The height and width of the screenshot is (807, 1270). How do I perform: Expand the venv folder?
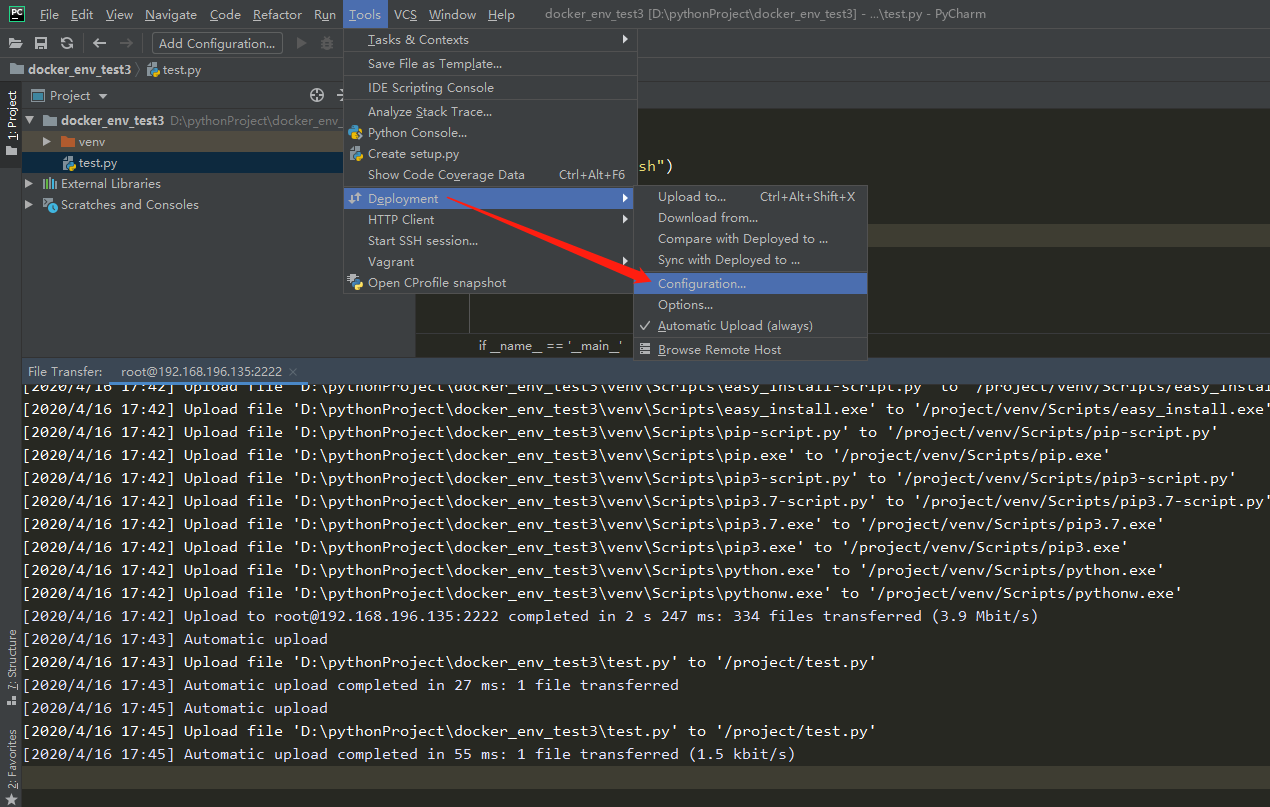click(46, 142)
